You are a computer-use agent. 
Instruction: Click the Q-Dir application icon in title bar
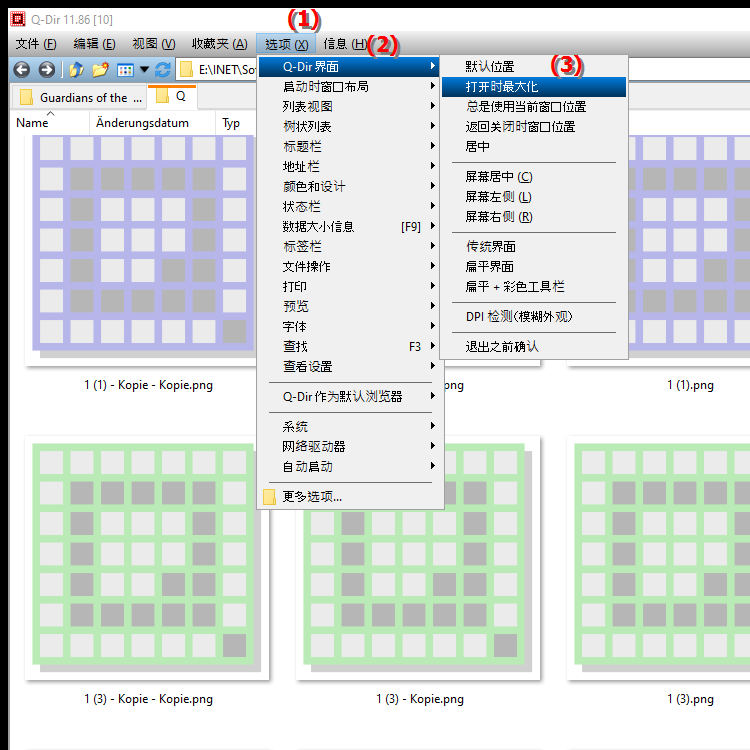click(18, 19)
